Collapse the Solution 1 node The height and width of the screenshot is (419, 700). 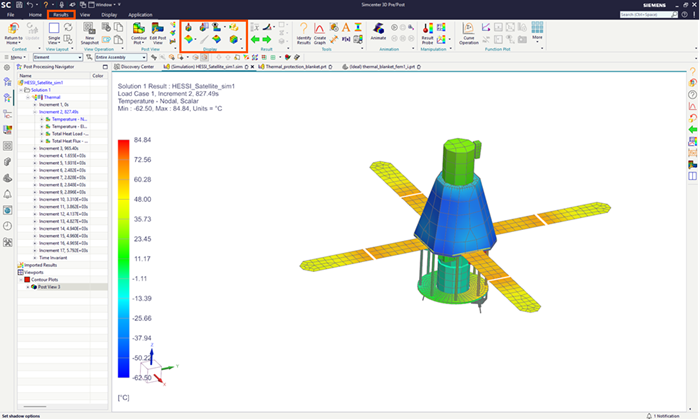[21, 90]
